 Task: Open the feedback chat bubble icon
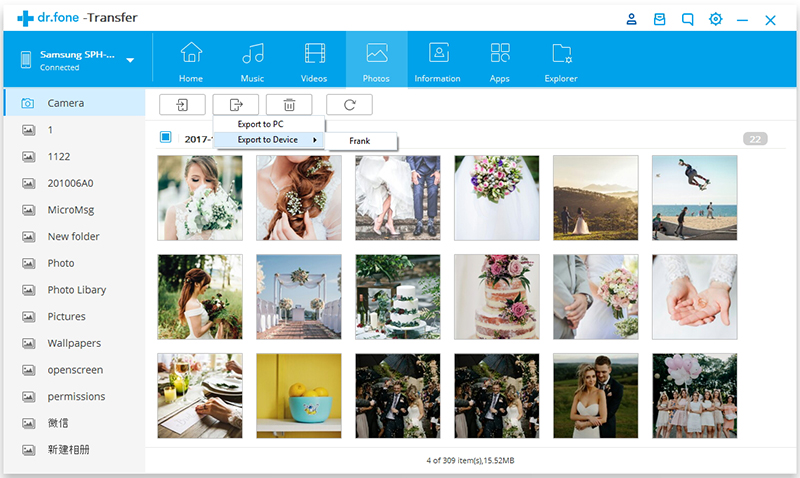point(687,19)
